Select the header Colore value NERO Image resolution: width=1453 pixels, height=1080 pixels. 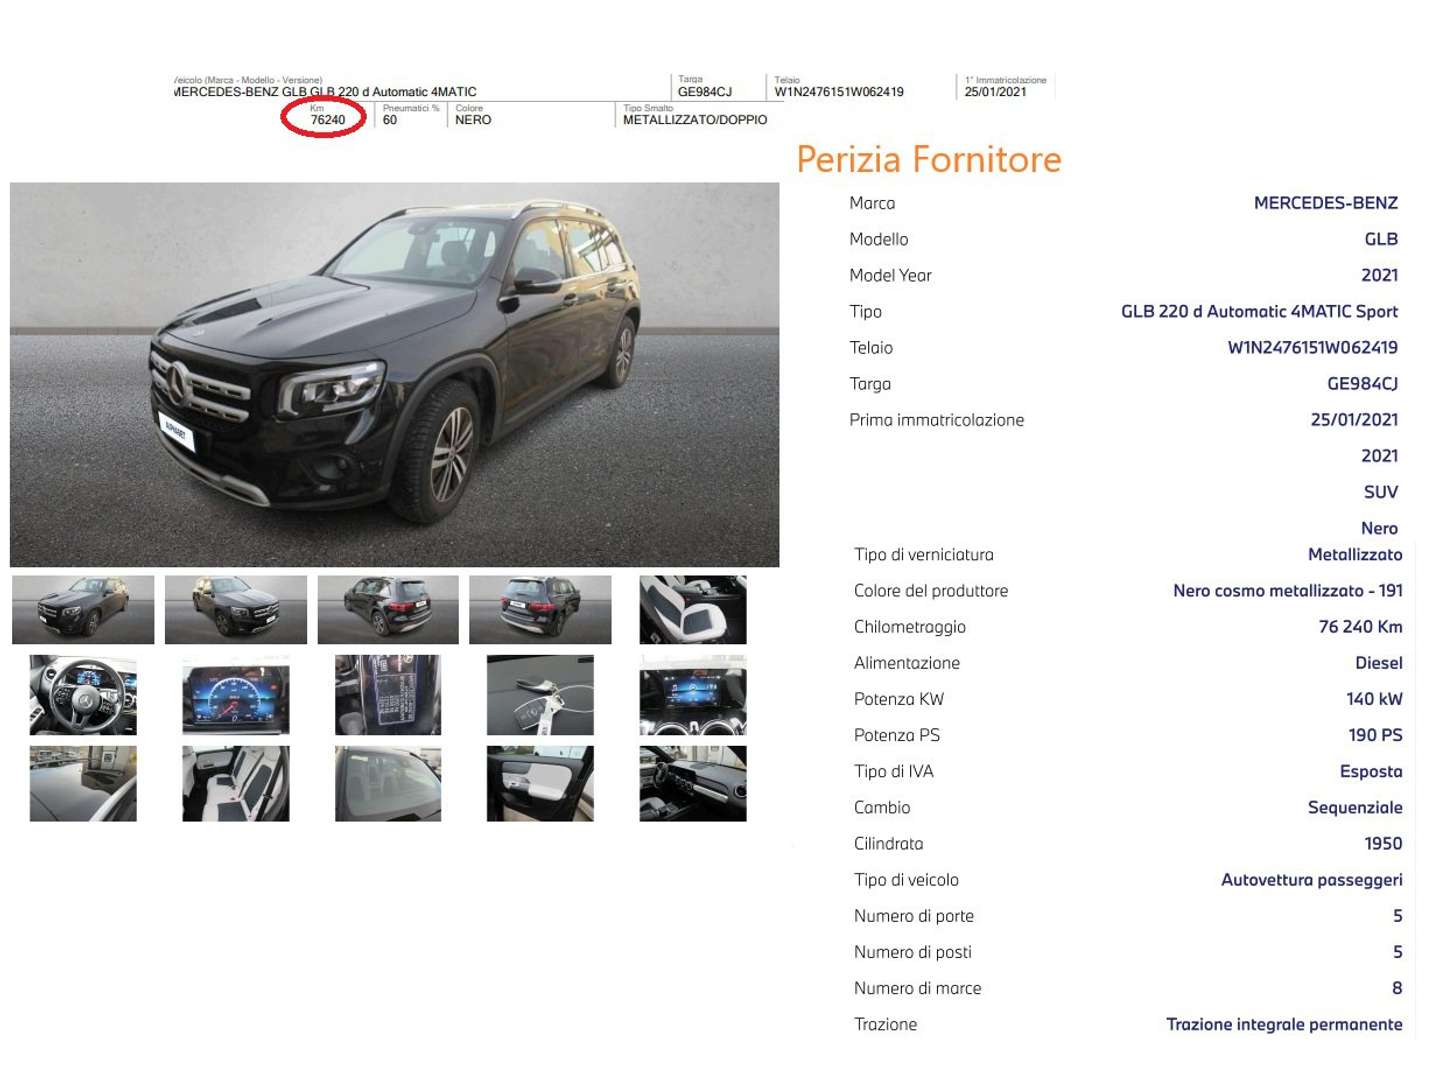[x=473, y=120]
